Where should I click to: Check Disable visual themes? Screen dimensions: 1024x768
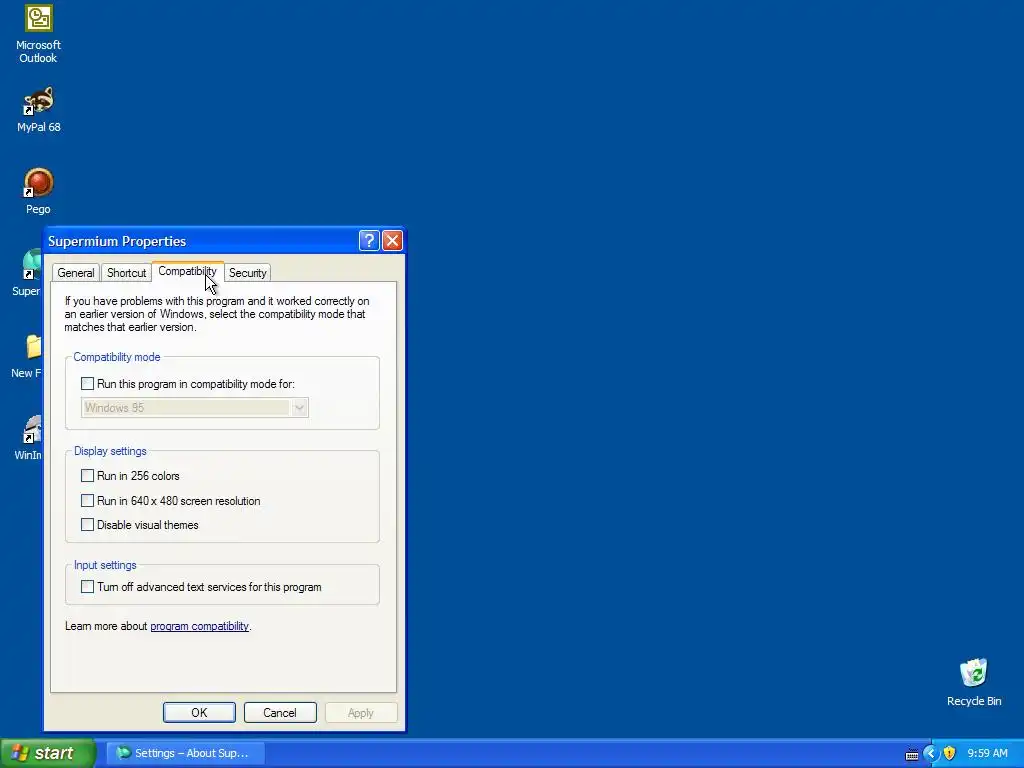88,524
